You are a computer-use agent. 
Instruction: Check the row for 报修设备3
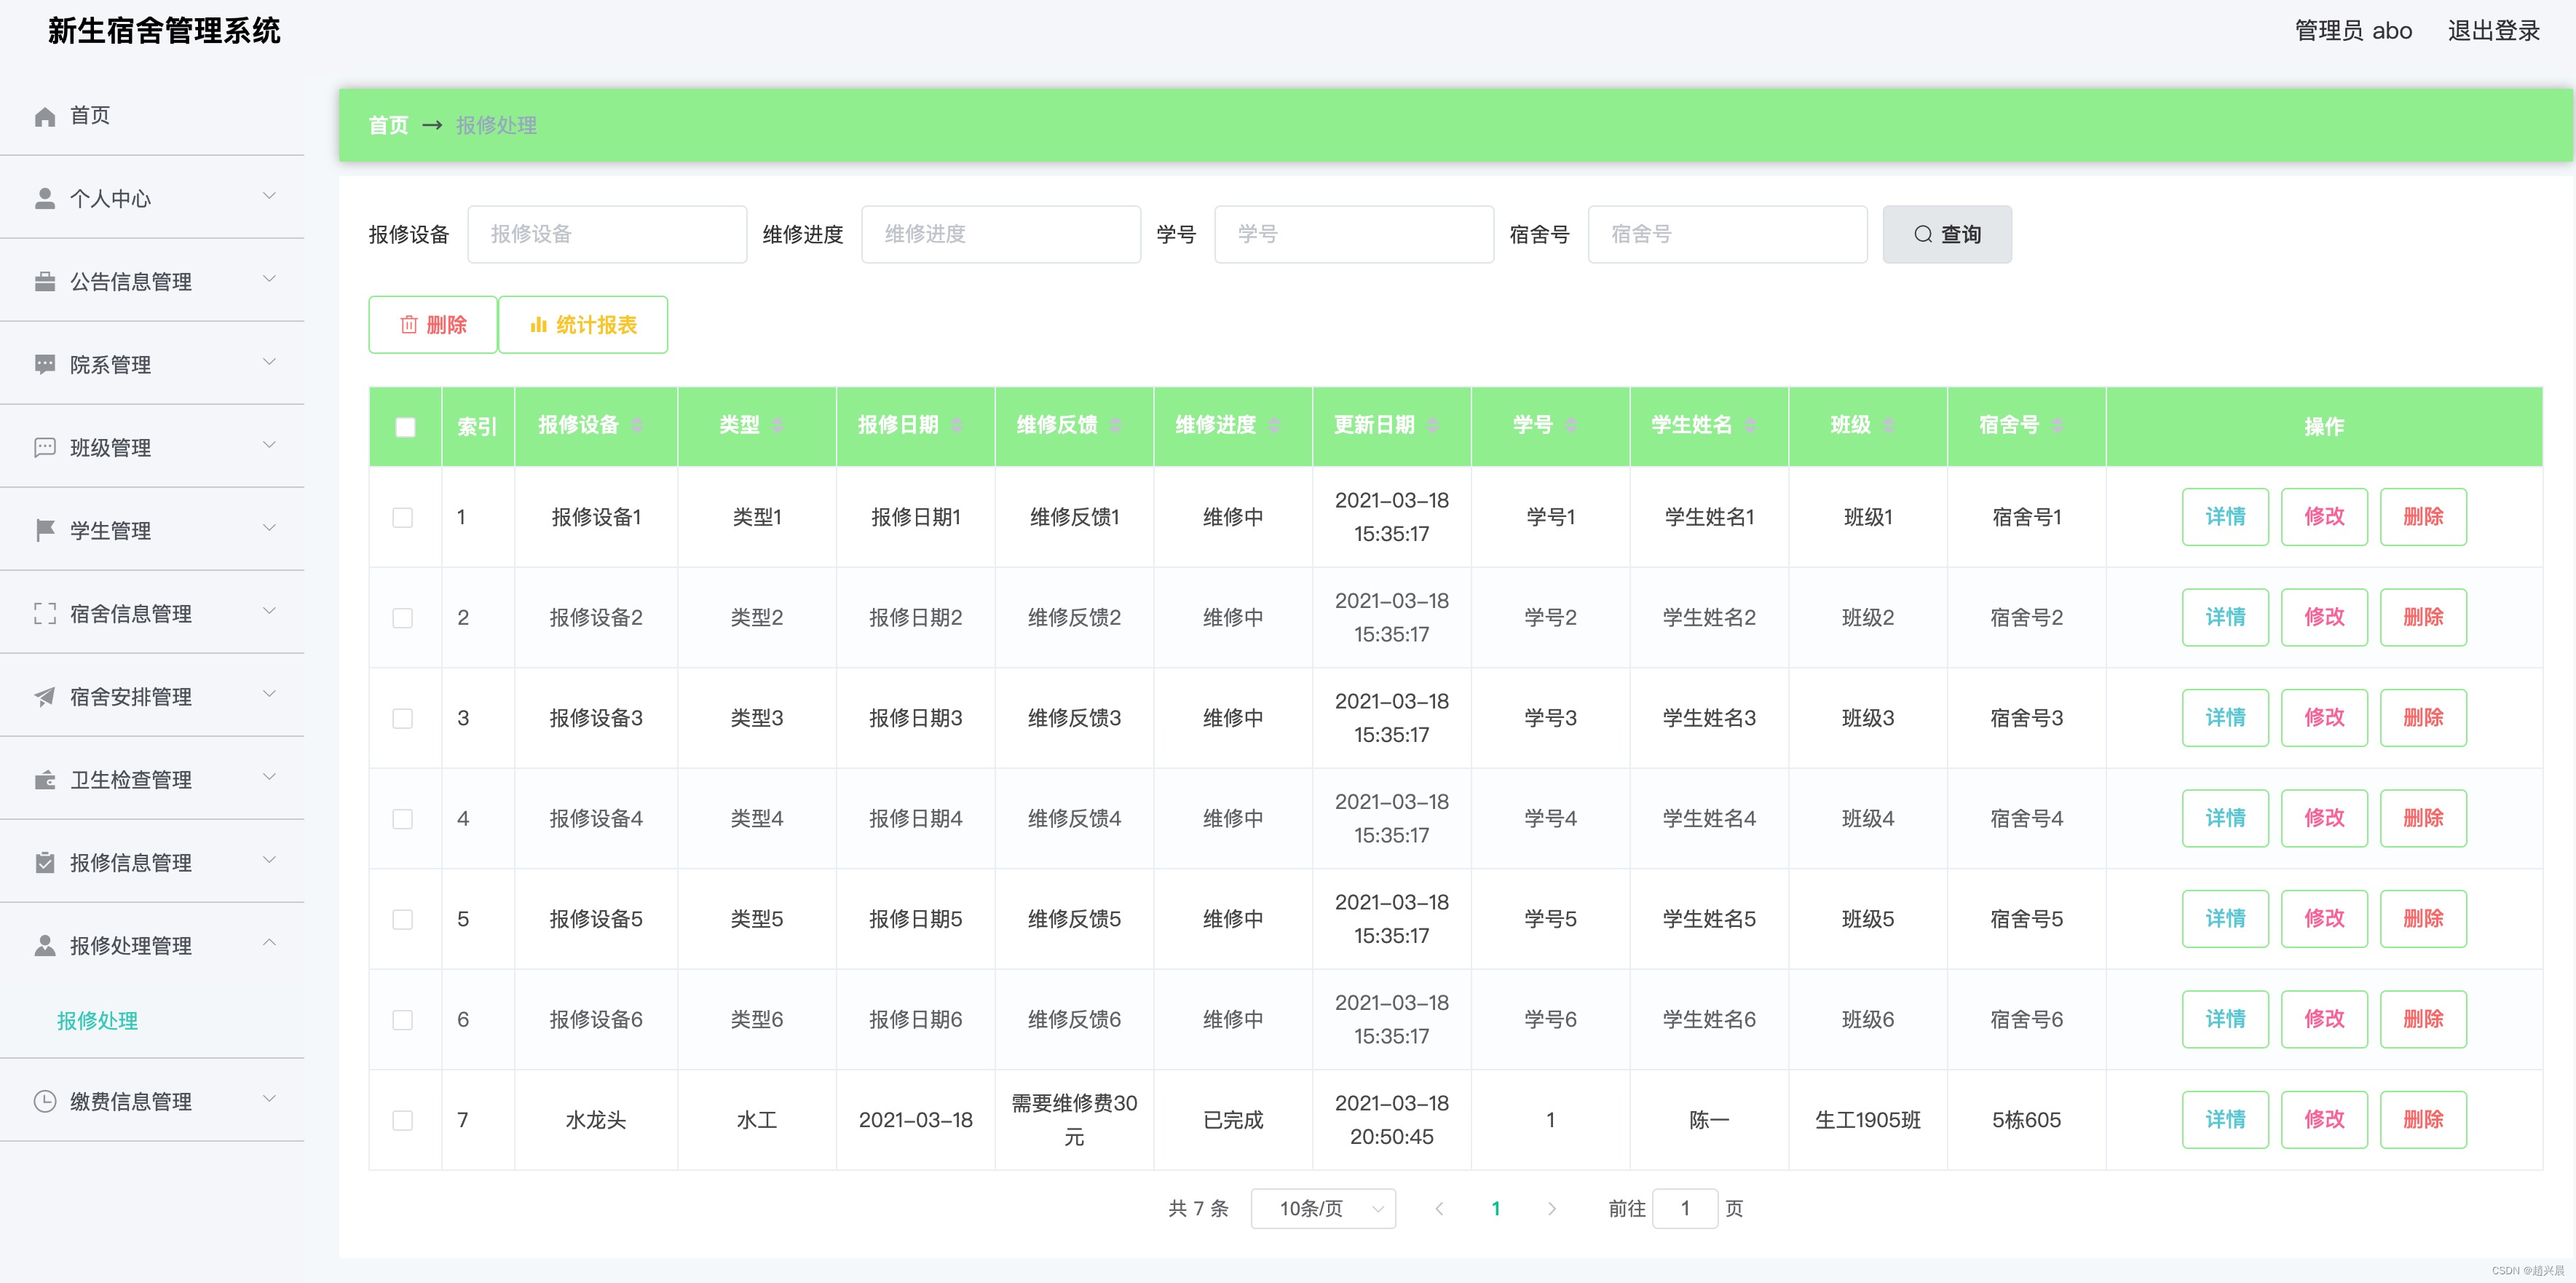(403, 719)
